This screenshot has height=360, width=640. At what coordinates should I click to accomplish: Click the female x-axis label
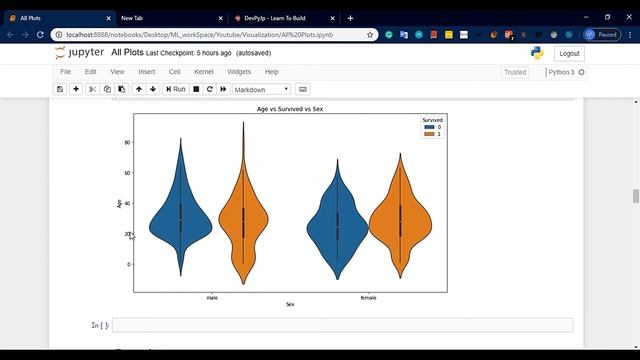tap(368, 298)
